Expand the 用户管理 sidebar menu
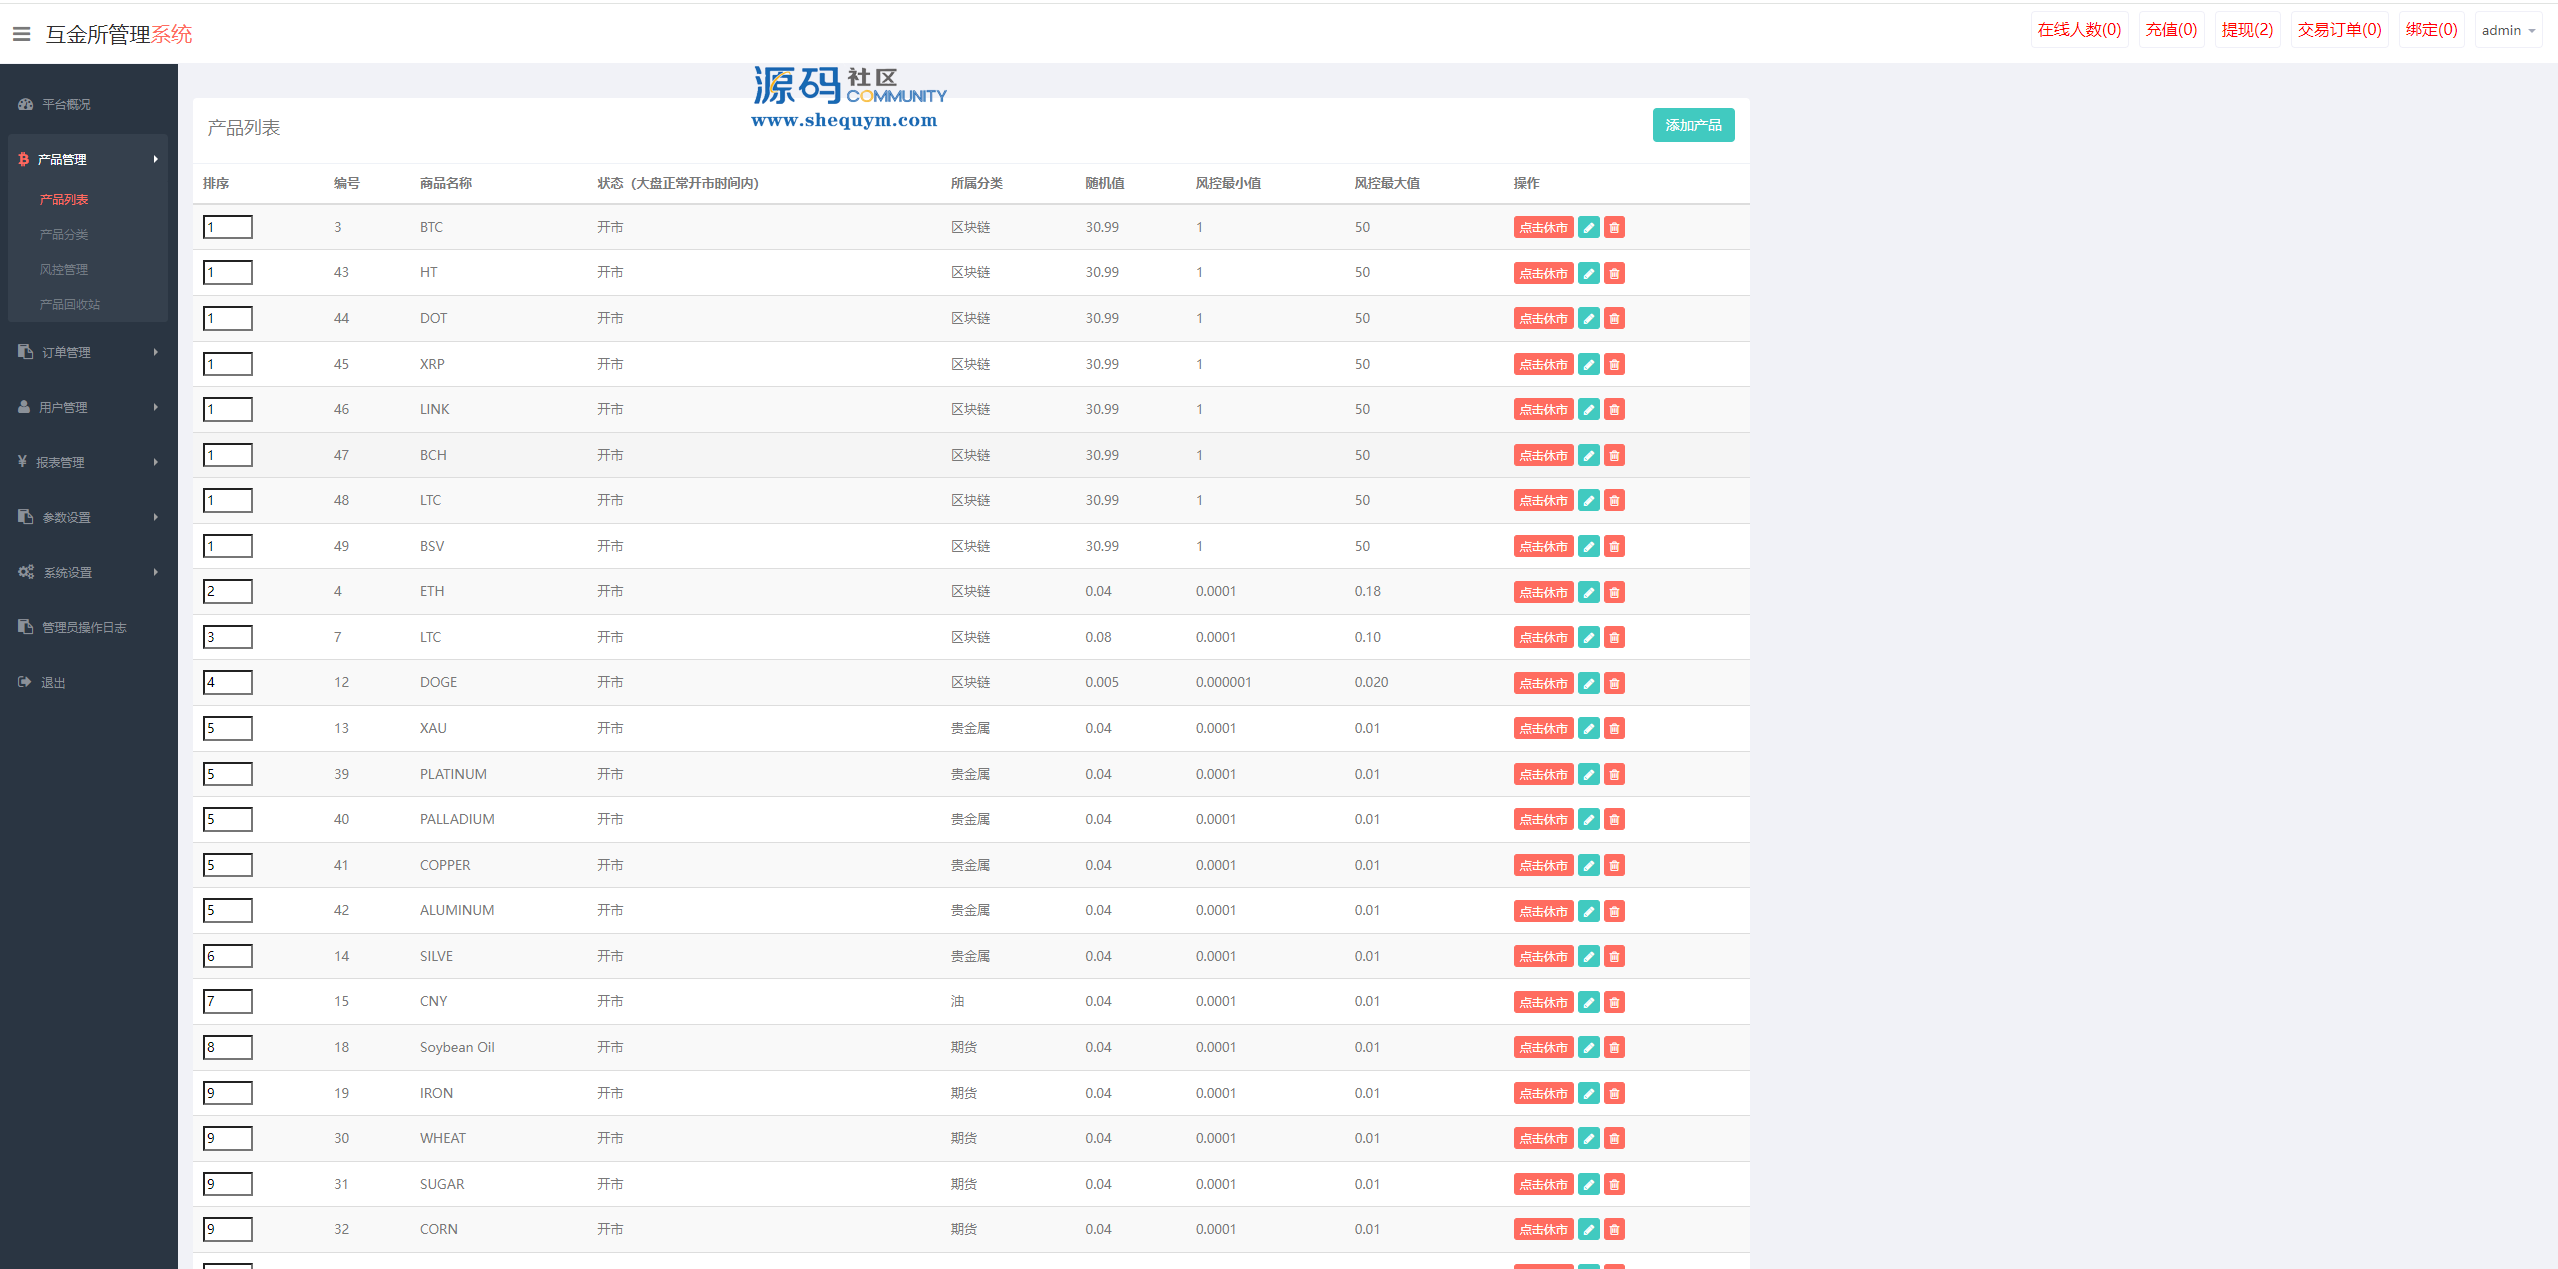 point(88,407)
